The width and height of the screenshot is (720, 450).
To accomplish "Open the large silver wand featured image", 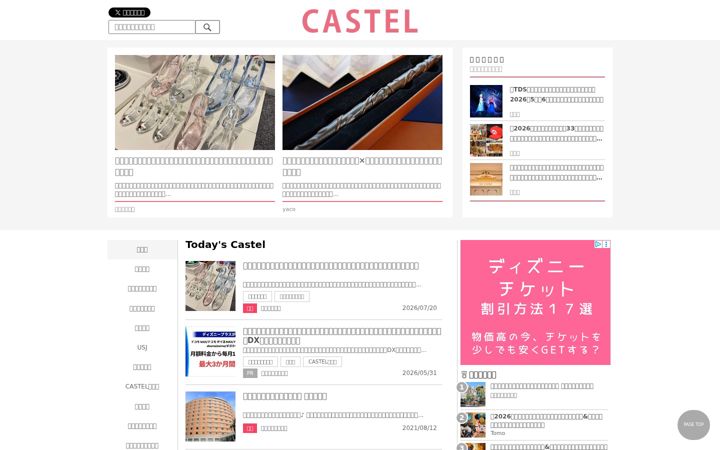I will (x=362, y=102).
